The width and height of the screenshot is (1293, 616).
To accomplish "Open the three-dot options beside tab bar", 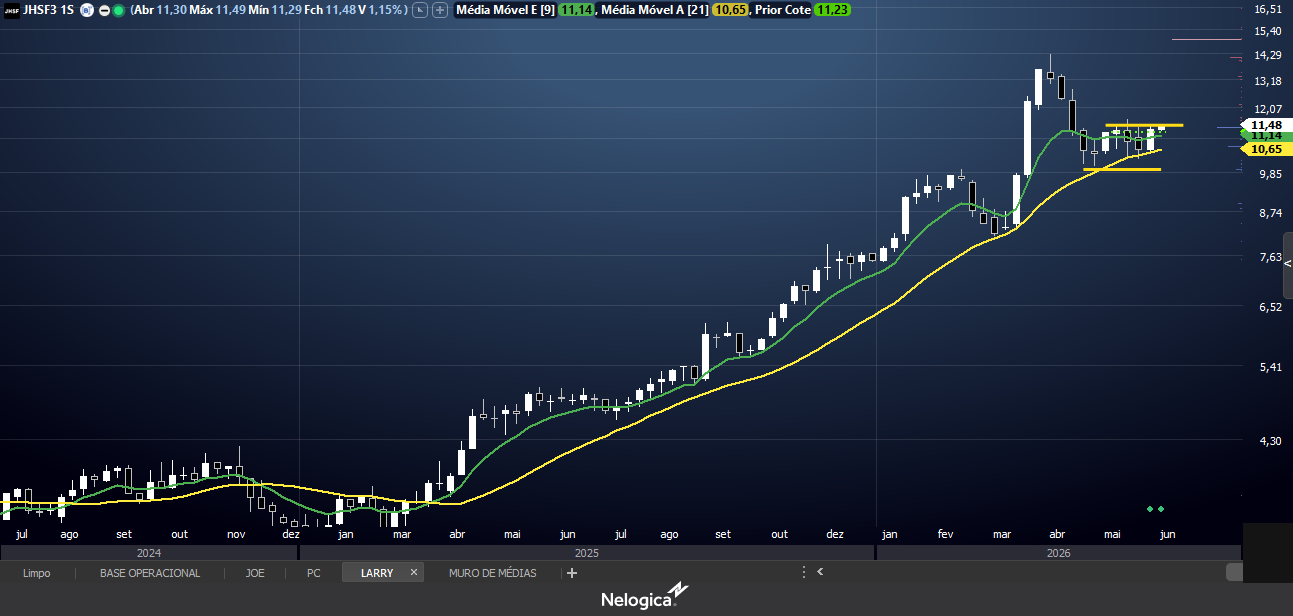I will 803,572.
